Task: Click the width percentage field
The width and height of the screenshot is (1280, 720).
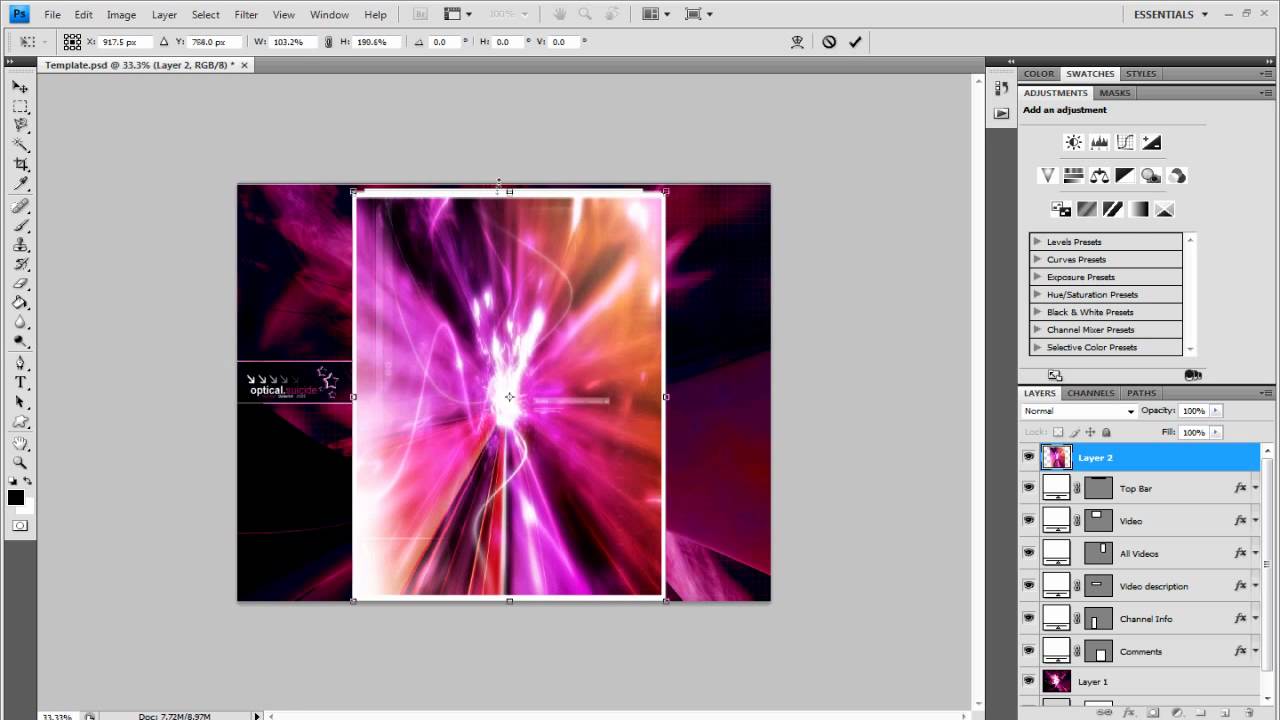Action: (x=292, y=42)
